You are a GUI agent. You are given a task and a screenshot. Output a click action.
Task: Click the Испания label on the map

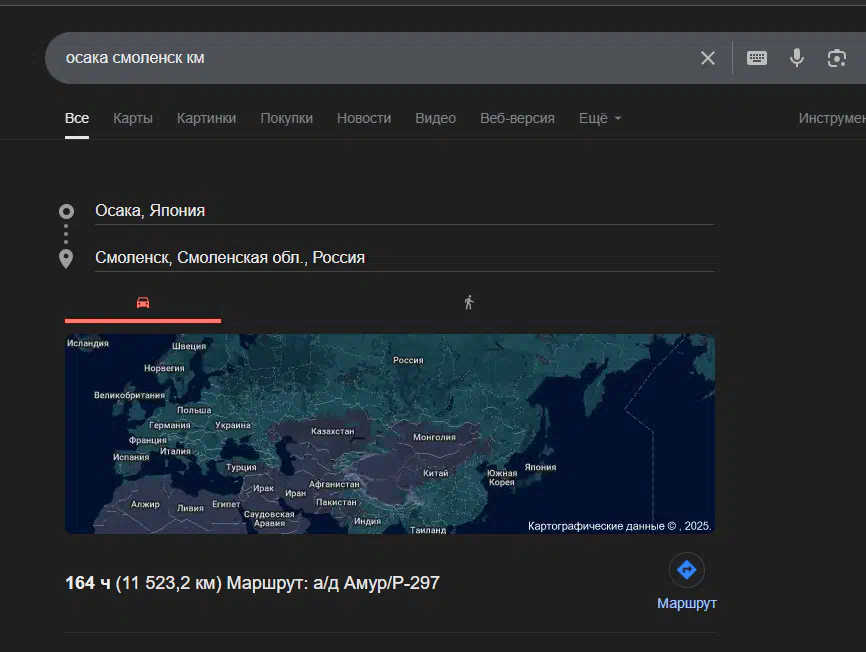pyautogui.click(x=131, y=457)
